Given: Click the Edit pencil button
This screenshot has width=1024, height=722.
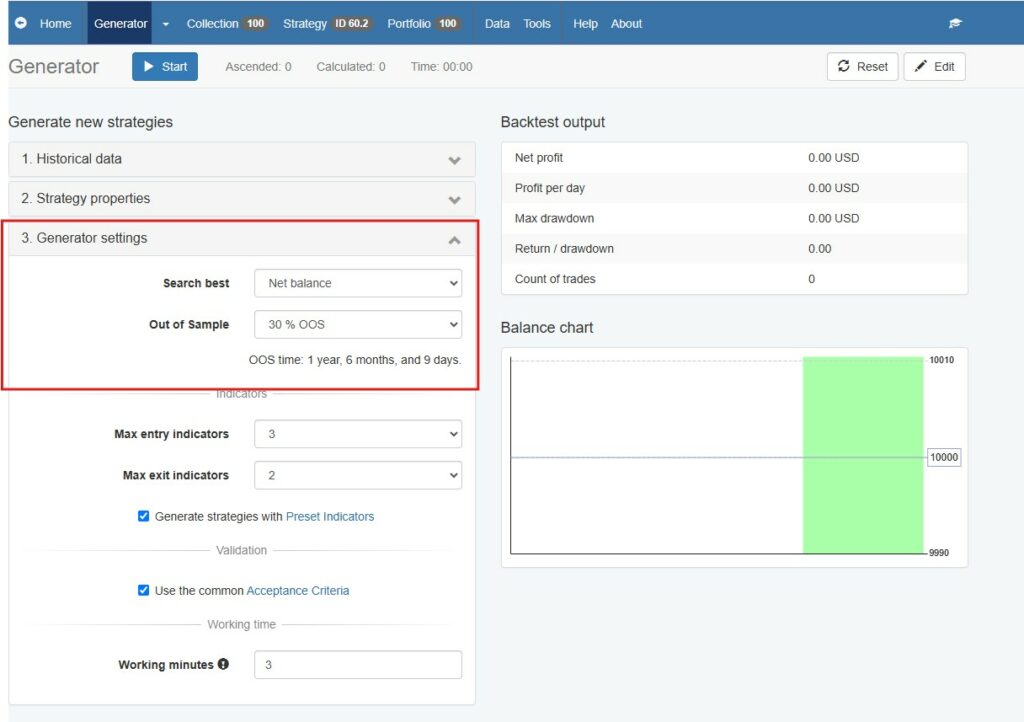Looking at the screenshot, I should [x=934, y=66].
